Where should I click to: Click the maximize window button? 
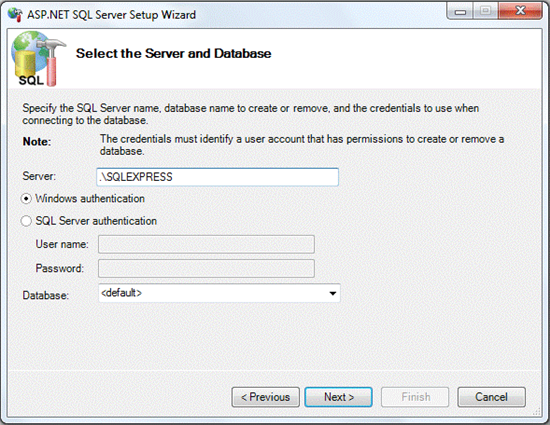(485, 12)
